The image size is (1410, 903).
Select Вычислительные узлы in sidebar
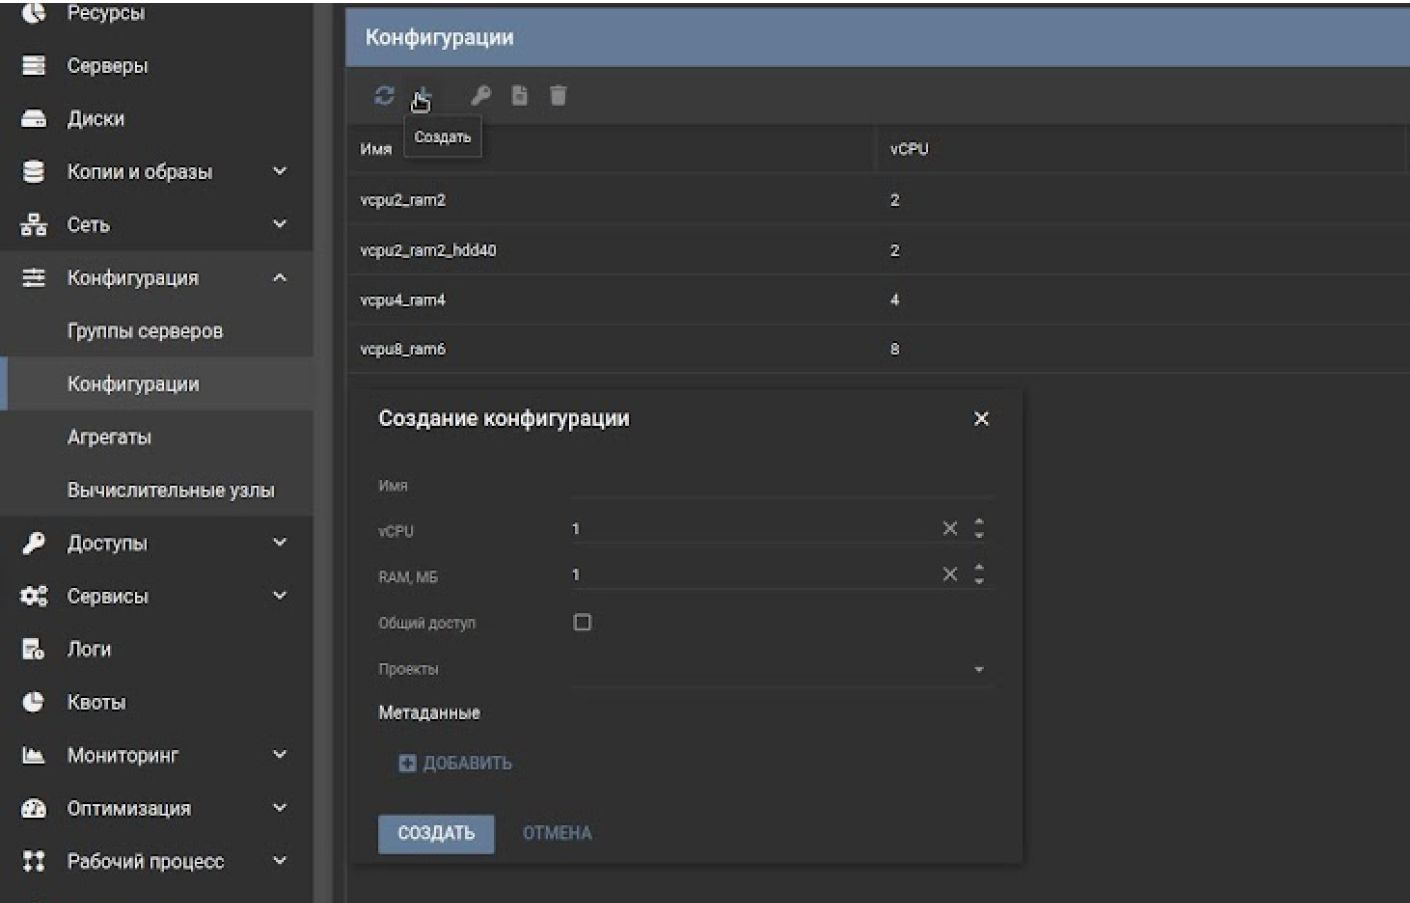[170, 490]
